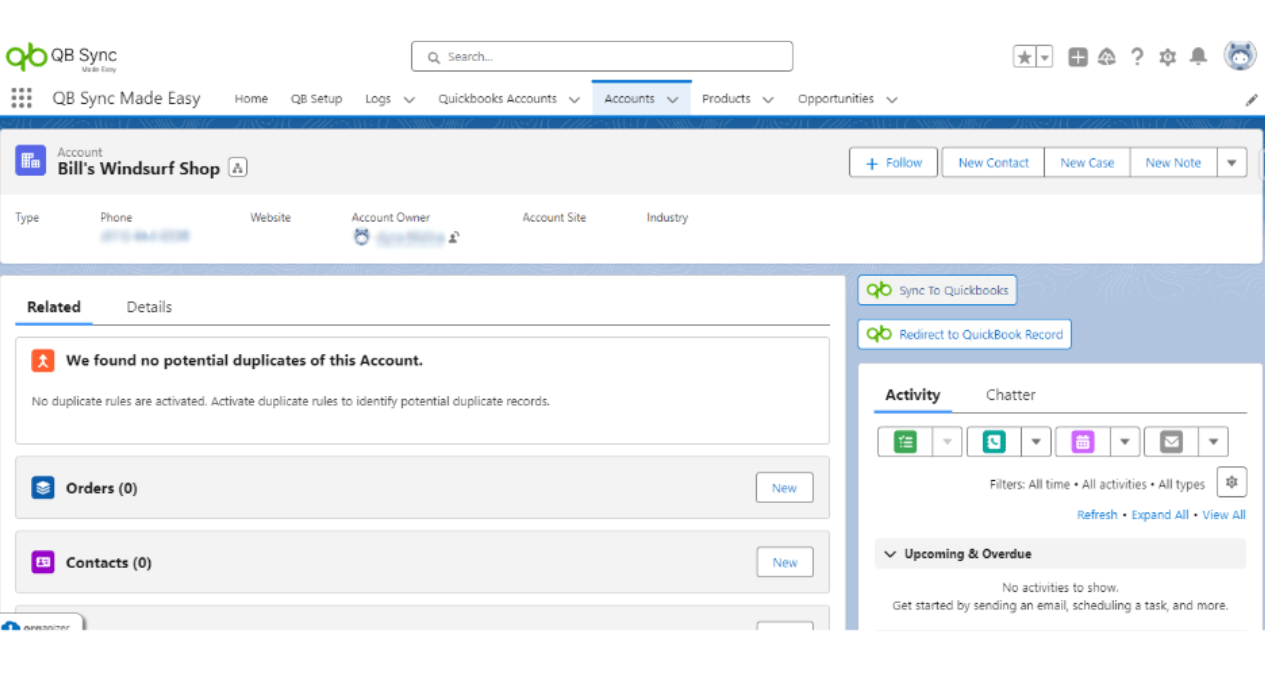Viewport: 1265px width, 673px height.
Task: Open the QB Setup tab
Action: coord(316,99)
